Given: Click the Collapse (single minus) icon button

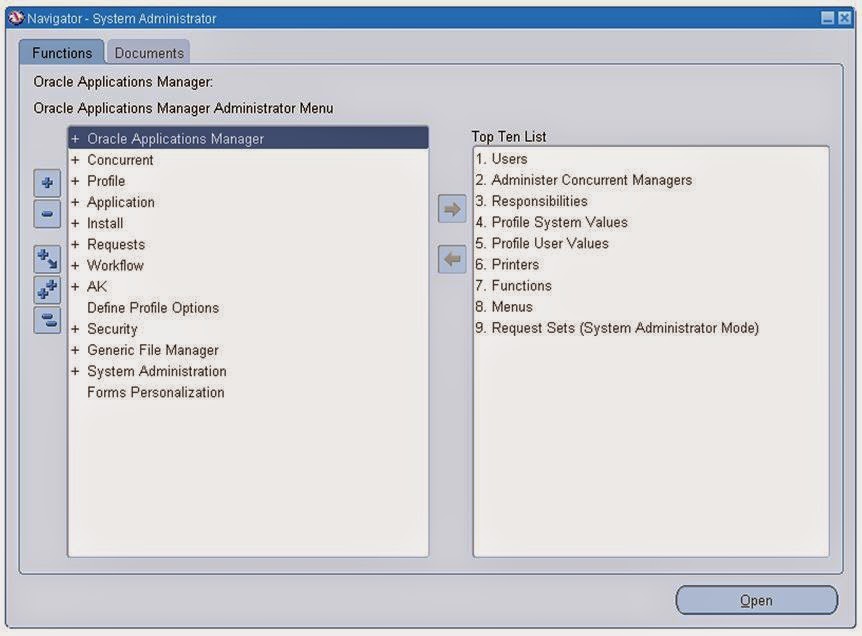Looking at the screenshot, I should click(x=47, y=214).
